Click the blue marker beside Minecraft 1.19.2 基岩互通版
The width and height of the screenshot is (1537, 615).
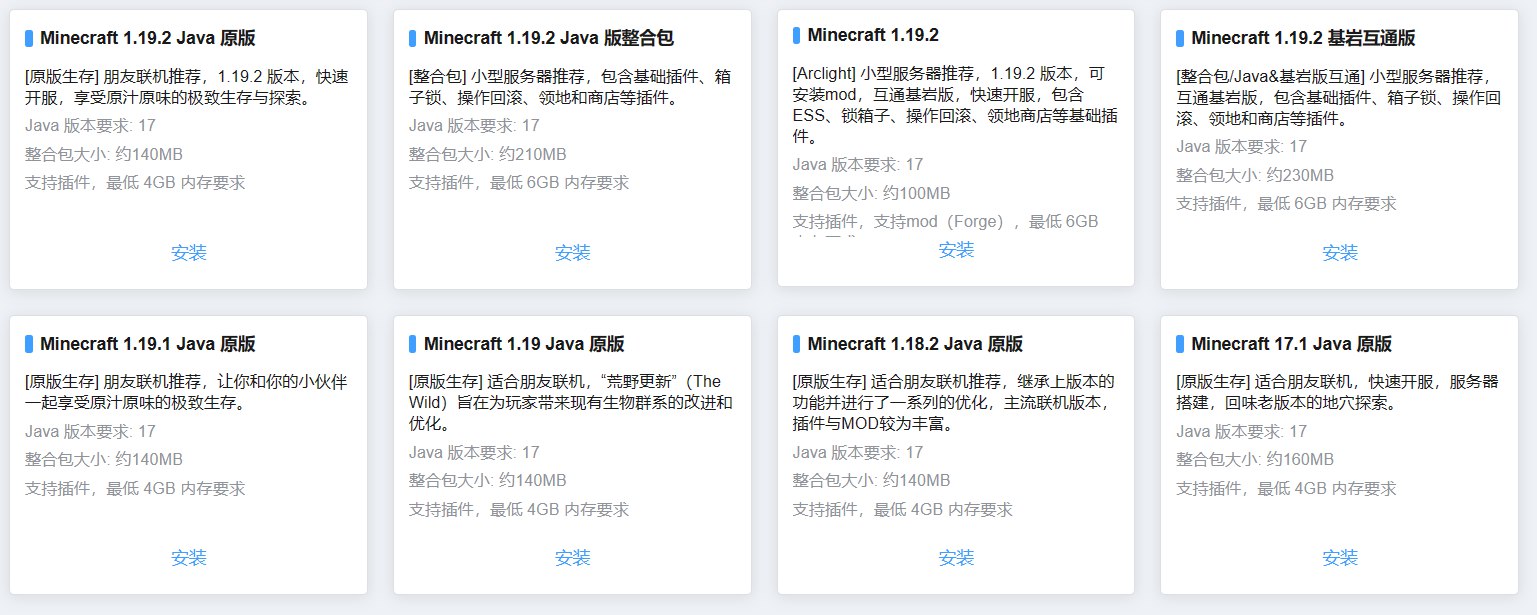(x=1180, y=39)
